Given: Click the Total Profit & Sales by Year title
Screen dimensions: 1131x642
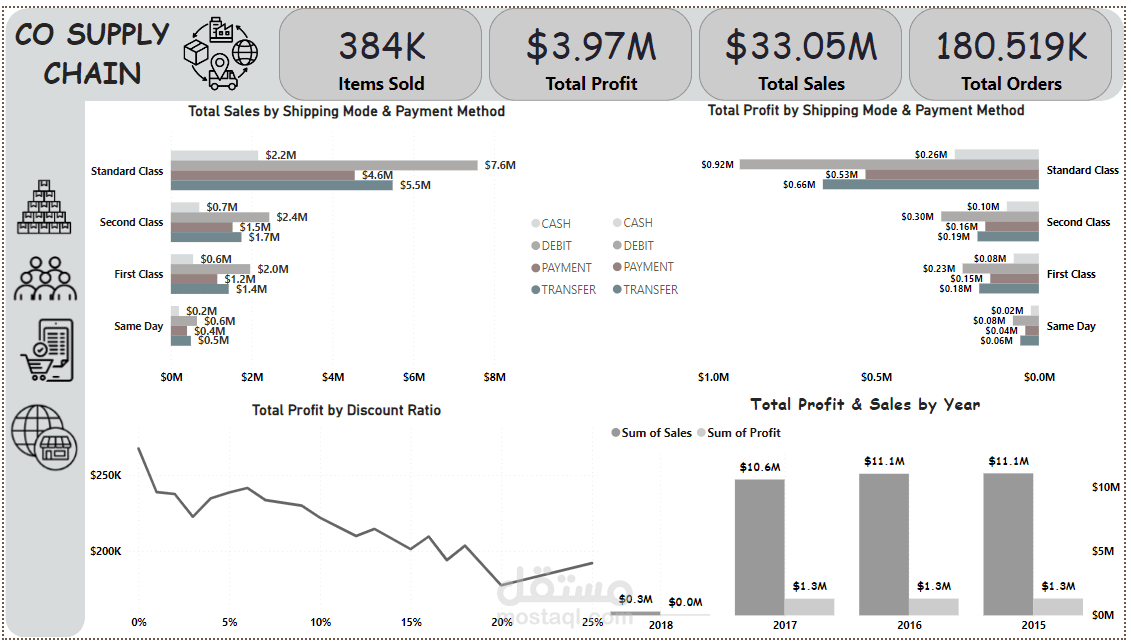Looking at the screenshot, I should click(x=865, y=404).
